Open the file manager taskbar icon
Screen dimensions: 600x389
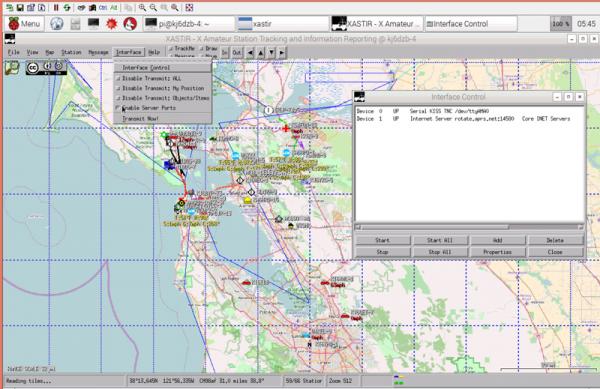coord(75,24)
